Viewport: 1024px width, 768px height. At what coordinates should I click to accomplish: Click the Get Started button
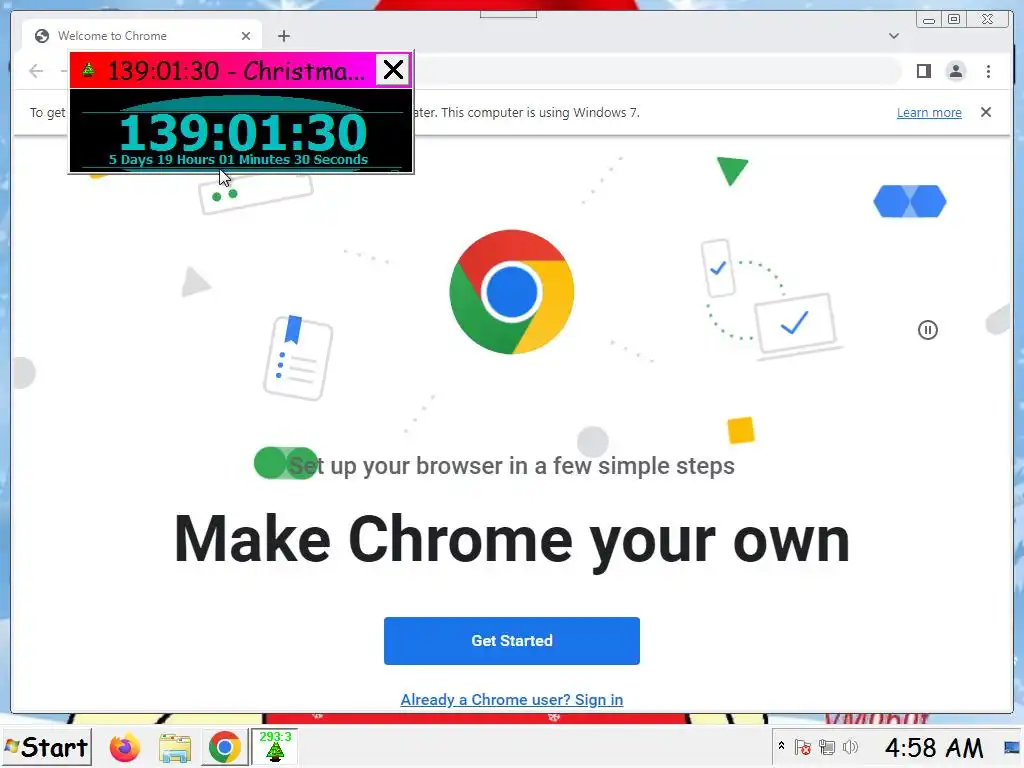[x=511, y=641]
